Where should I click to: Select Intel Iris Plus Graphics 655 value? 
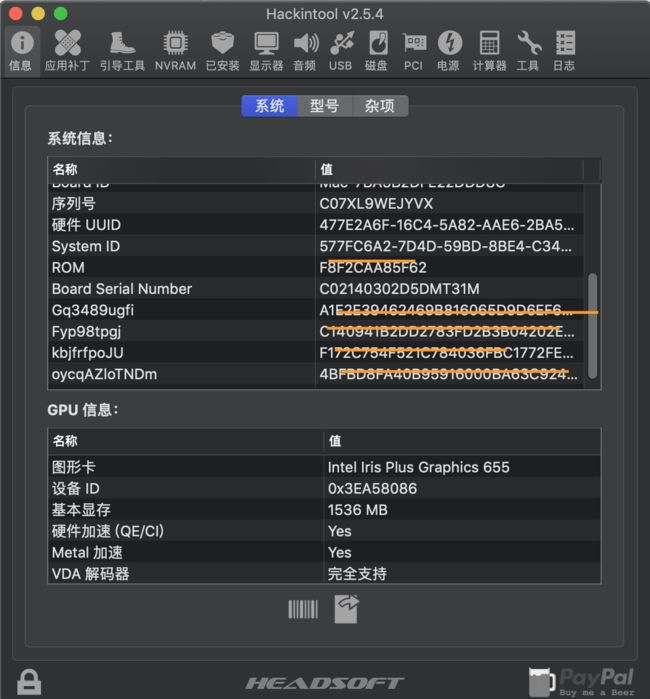pos(418,467)
